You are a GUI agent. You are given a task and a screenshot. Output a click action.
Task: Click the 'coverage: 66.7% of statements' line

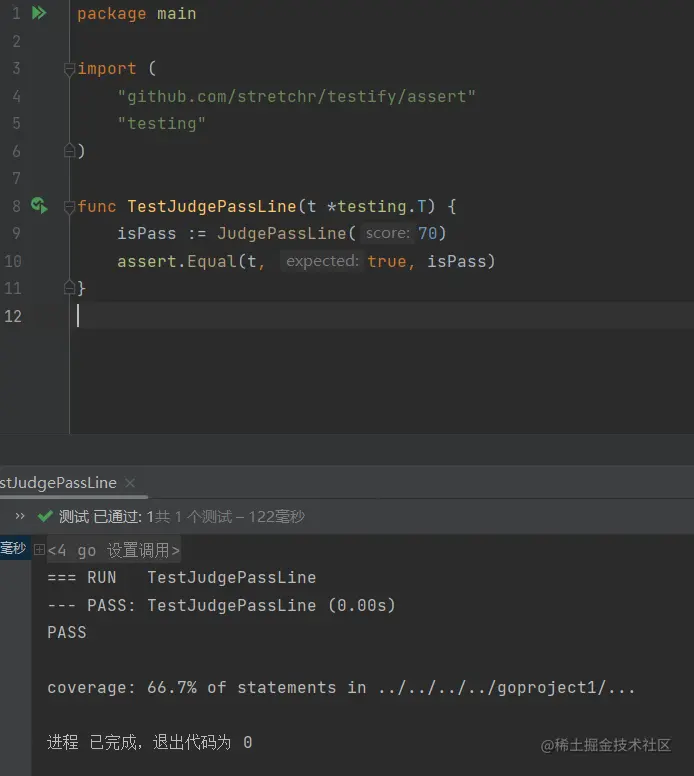click(x=341, y=687)
